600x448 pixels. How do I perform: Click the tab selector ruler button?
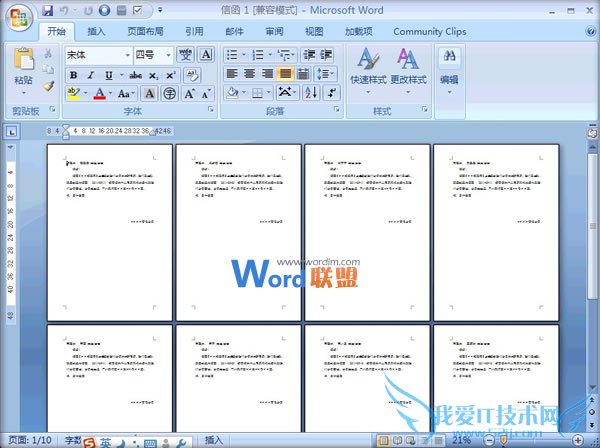12,132
